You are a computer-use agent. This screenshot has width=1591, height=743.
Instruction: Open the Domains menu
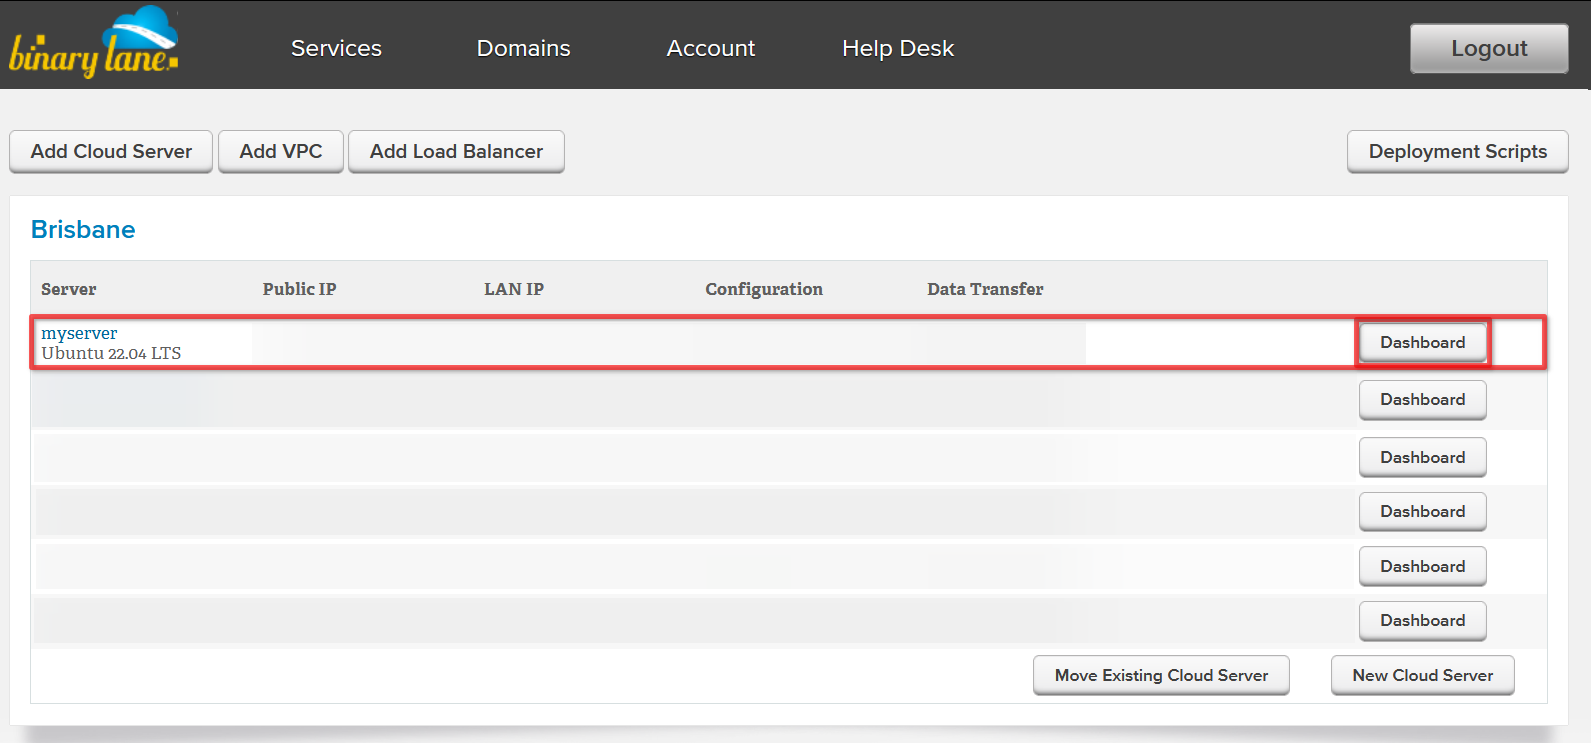click(x=523, y=48)
